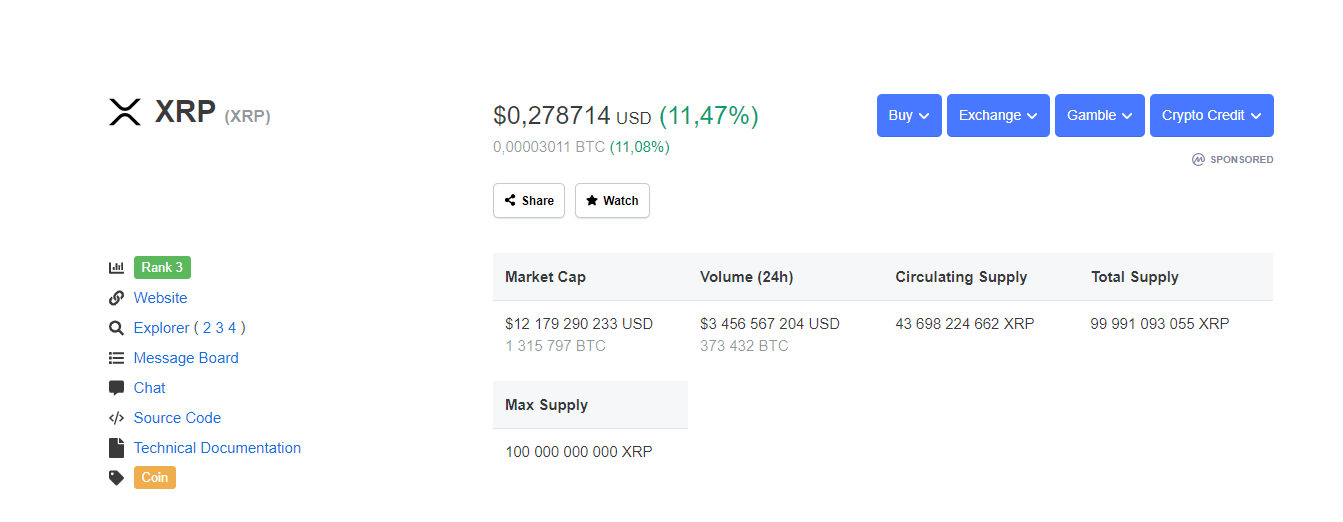
Task: Toggle the Watch star button
Action: (x=612, y=200)
